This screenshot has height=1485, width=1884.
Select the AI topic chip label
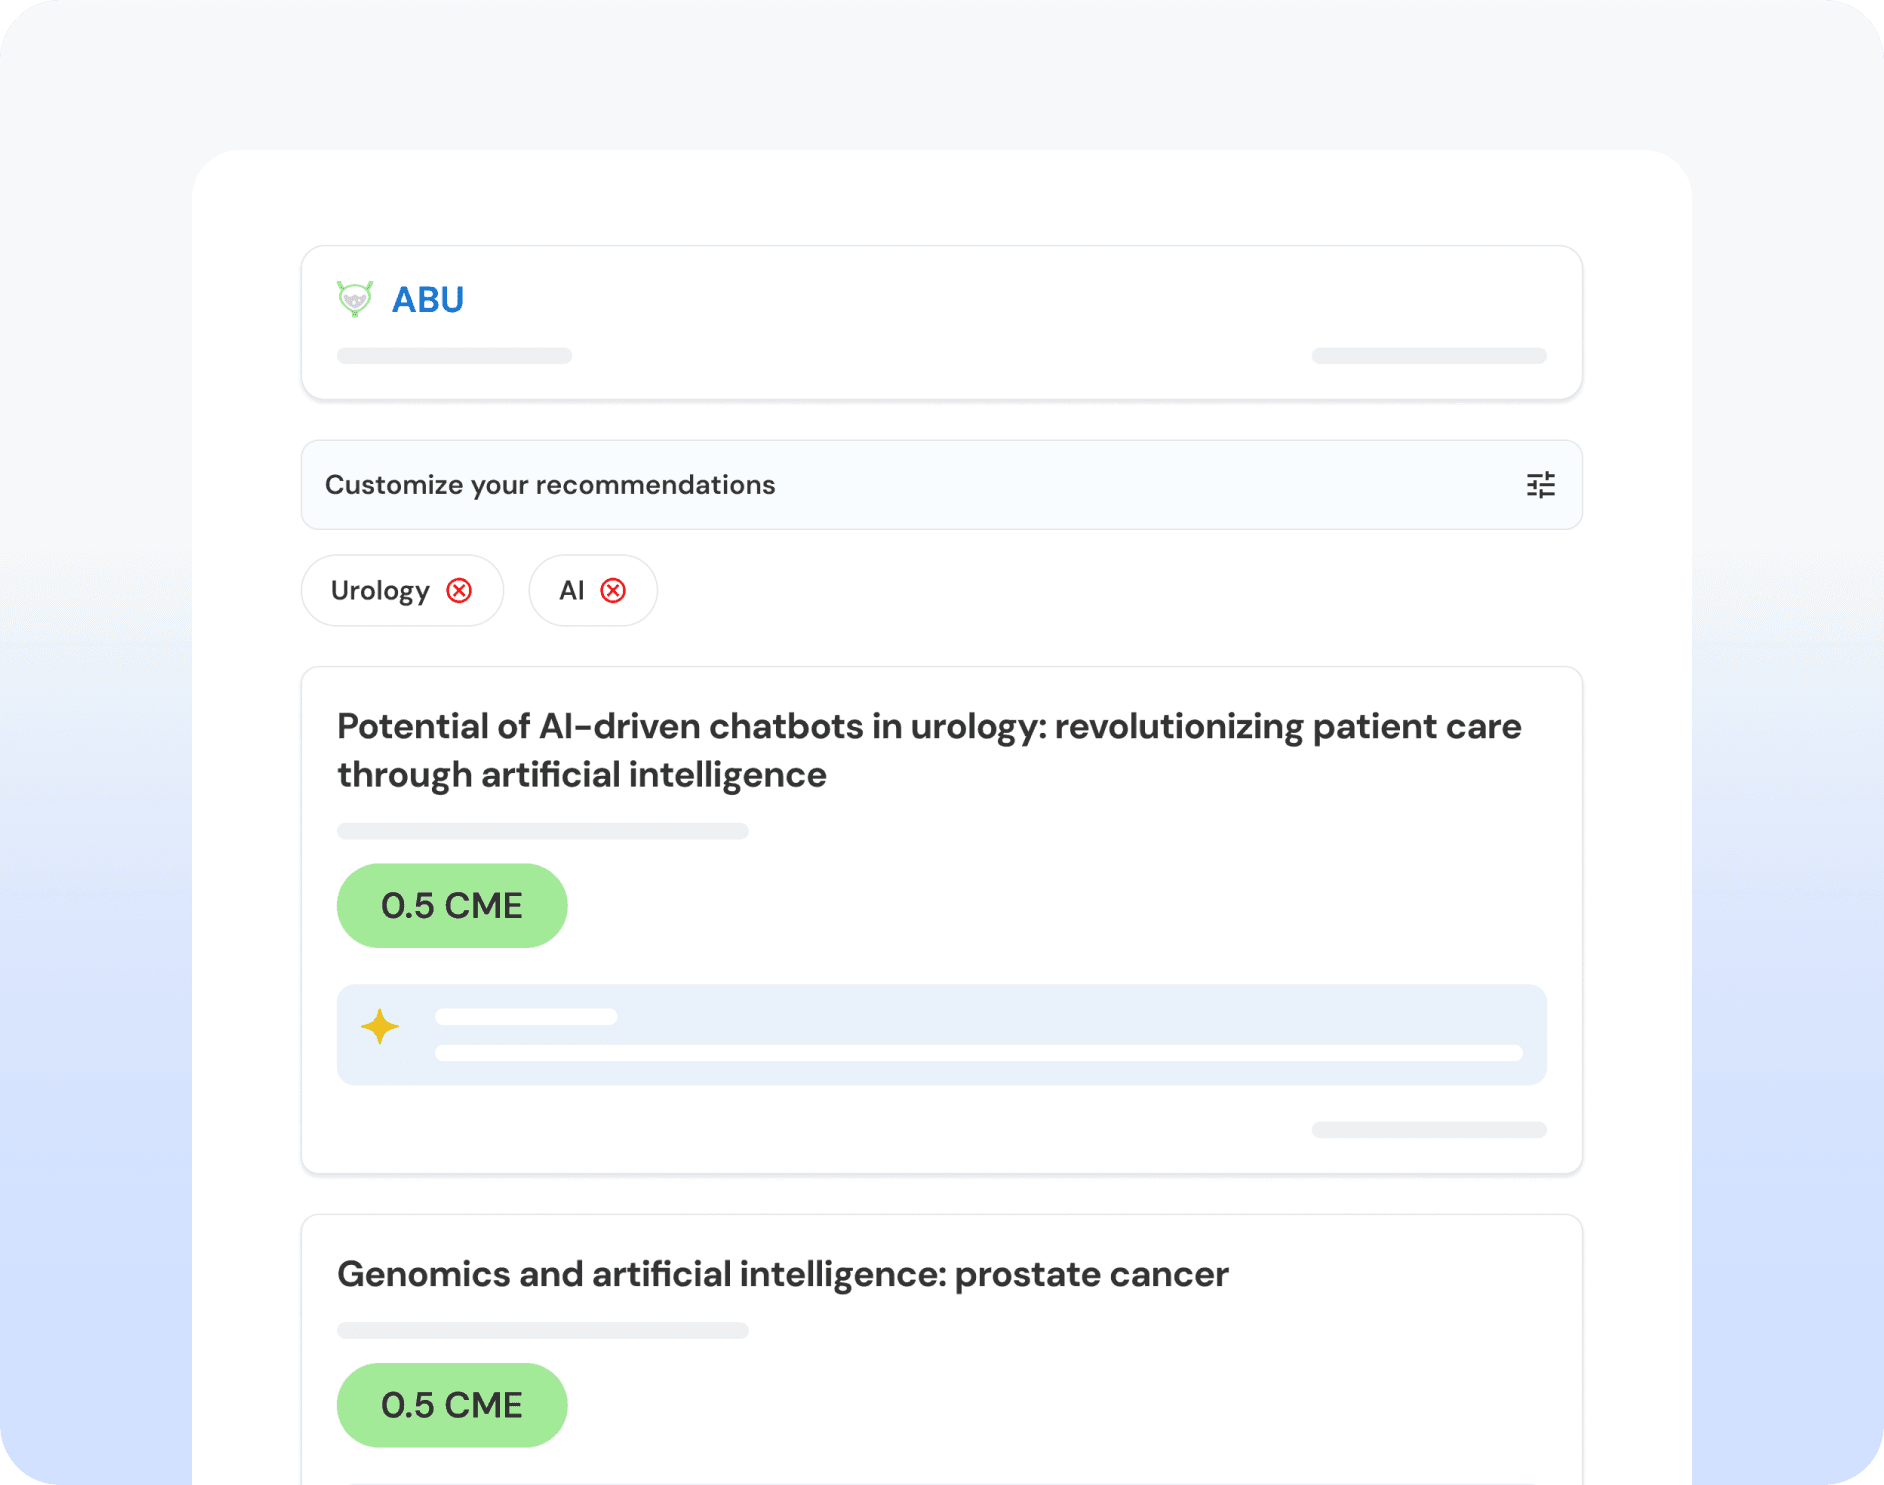point(571,591)
